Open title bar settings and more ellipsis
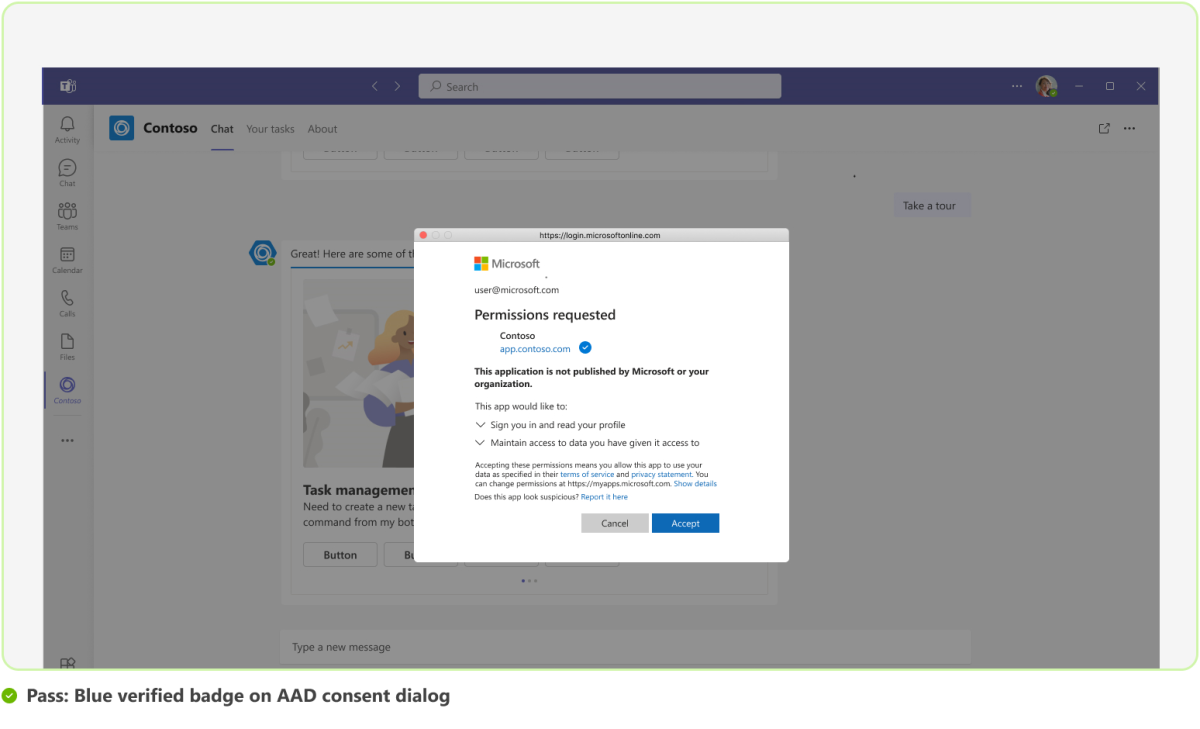The width and height of the screenshot is (1200, 729). 1017,86
